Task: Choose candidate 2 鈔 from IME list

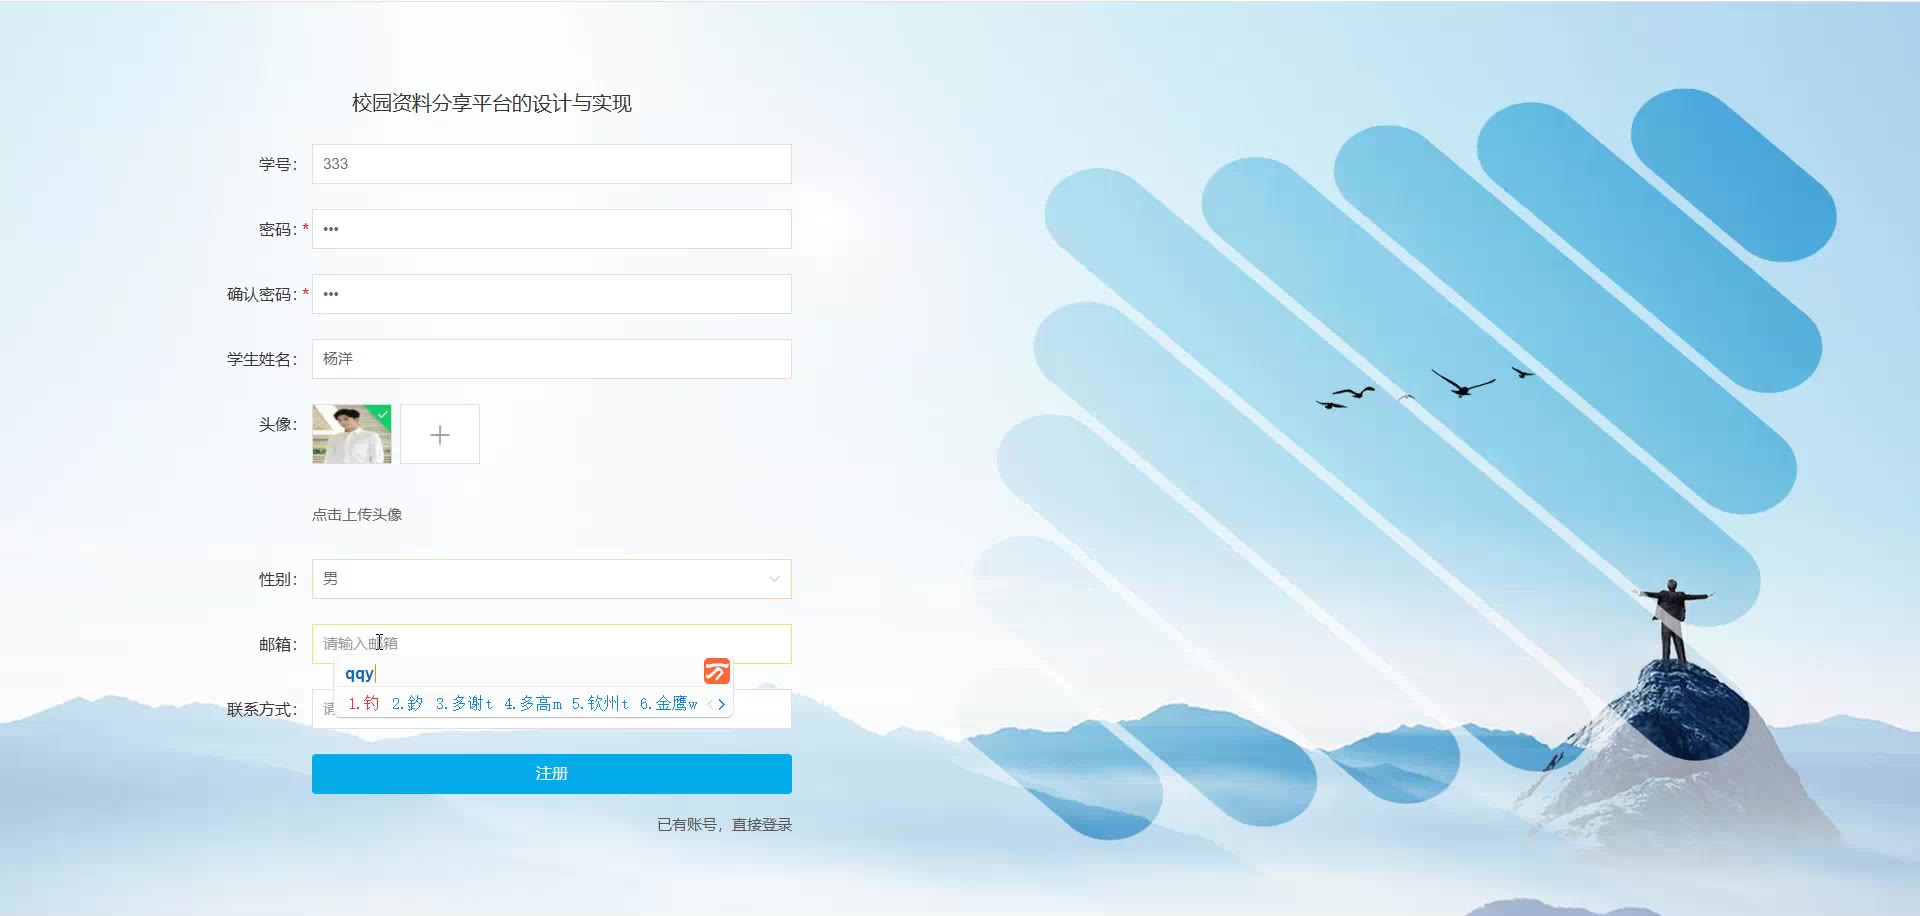Action: (x=408, y=704)
